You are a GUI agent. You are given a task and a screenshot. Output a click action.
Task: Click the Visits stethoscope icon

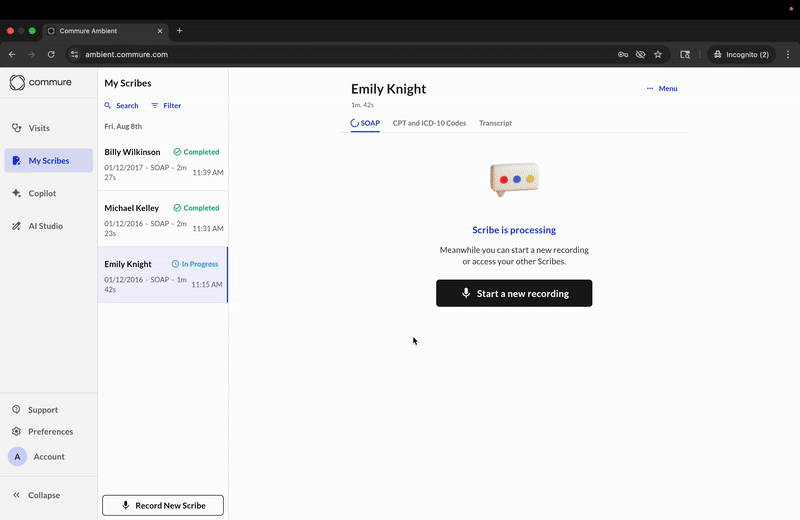[x=16, y=128]
